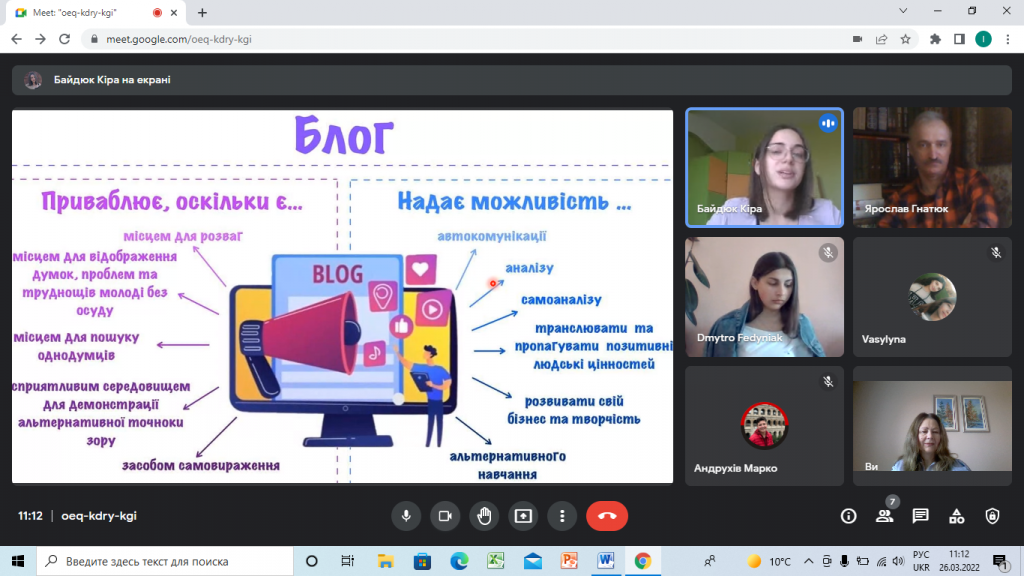Raise hand in the meeting

click(x=484, y=516)
